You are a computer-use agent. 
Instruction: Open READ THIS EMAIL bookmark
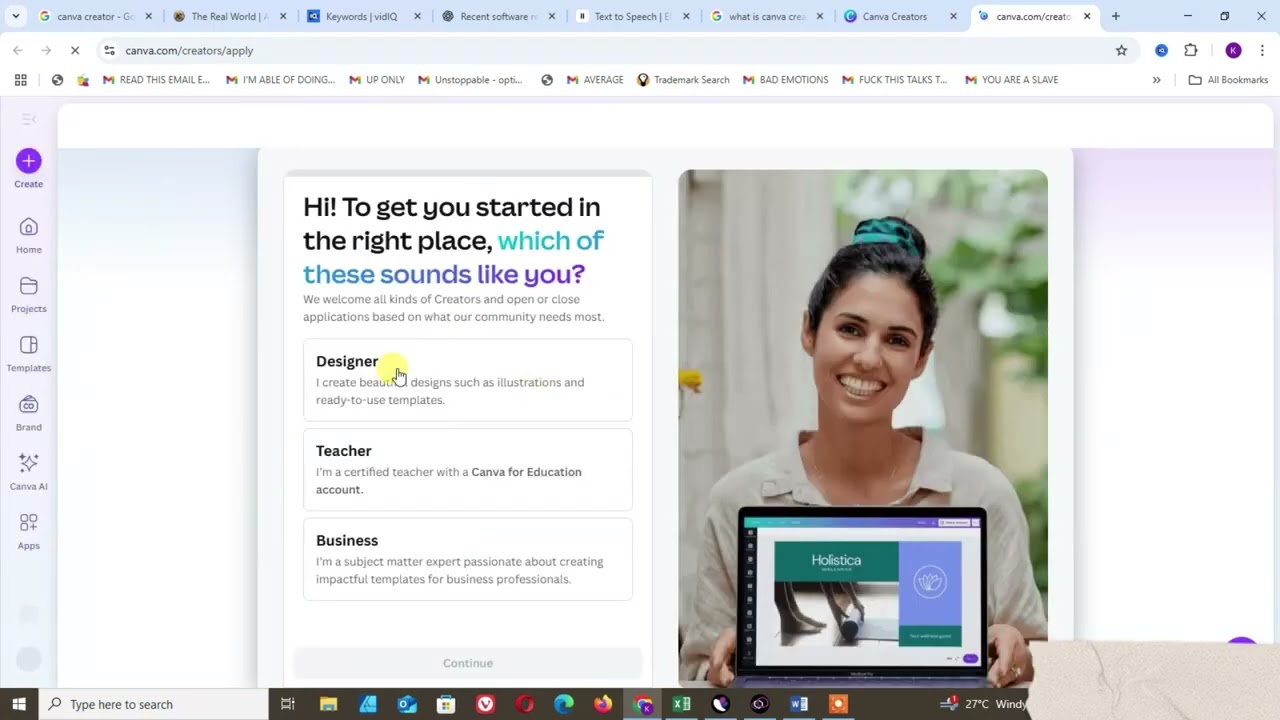pos(156,80)
